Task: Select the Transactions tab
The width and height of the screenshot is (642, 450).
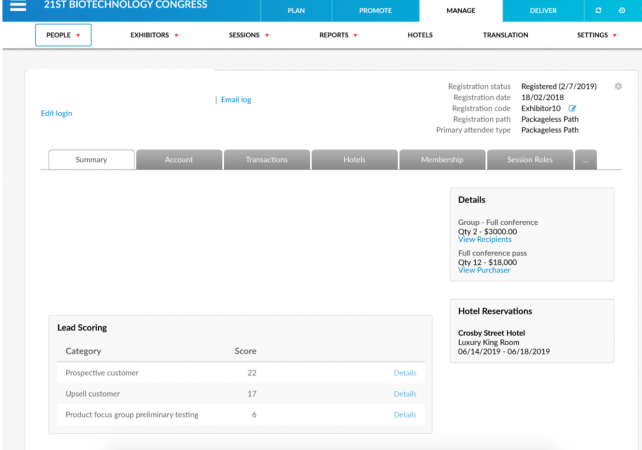Action: pyautogui.click(x=266, y=160)
